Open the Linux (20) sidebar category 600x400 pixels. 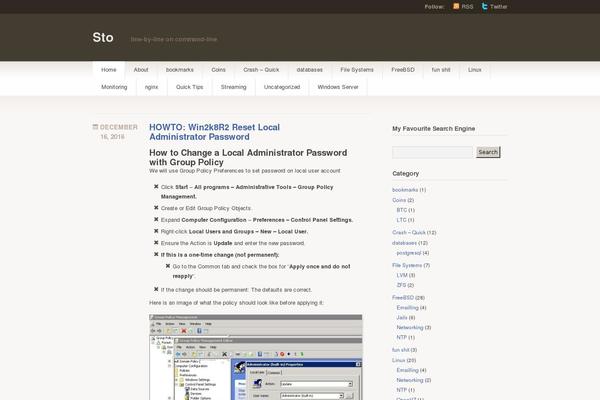click(398, 360)
